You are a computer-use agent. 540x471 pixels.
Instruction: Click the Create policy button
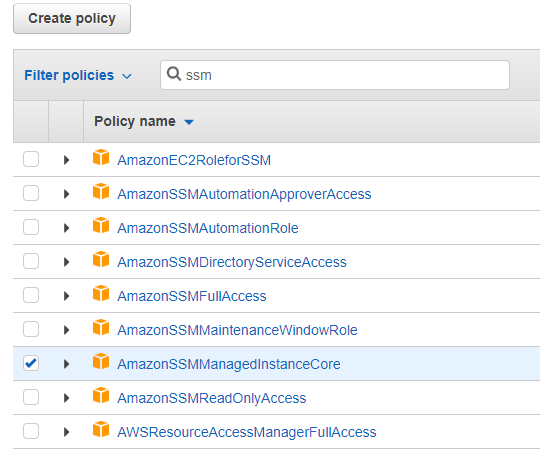coord(72,19)
